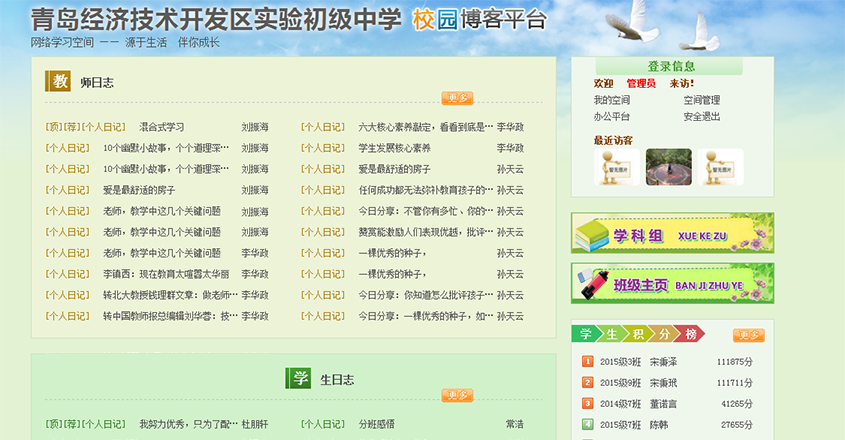845x440 pixels.
Task: Click the 登录信息 panel header
Action: 669,66
